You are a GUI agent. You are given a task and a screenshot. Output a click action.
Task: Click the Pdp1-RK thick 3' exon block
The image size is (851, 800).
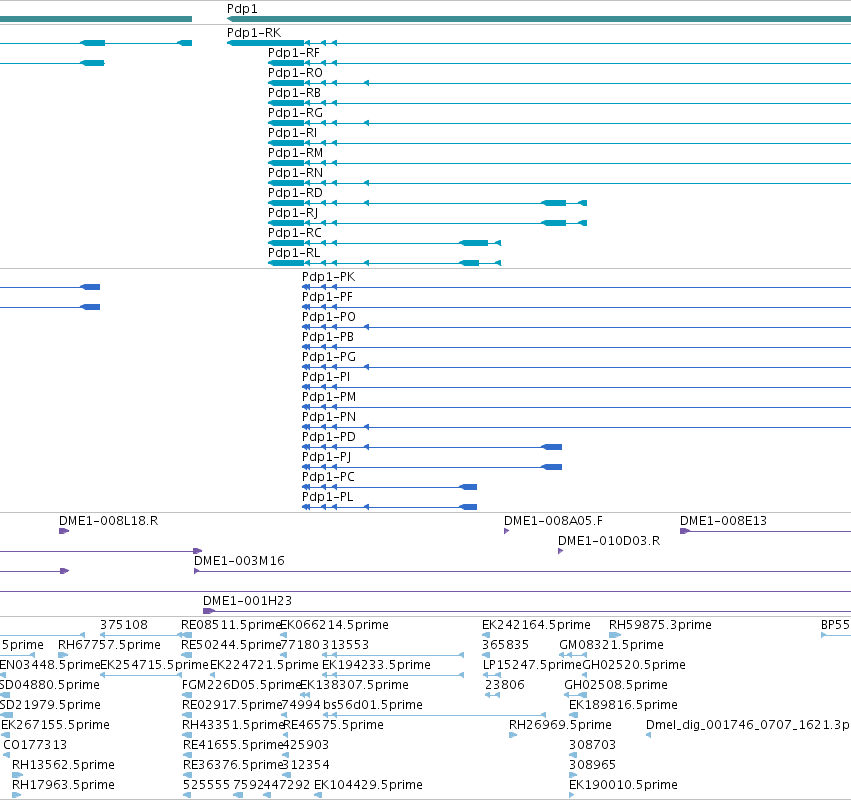(x=265, y=43)
